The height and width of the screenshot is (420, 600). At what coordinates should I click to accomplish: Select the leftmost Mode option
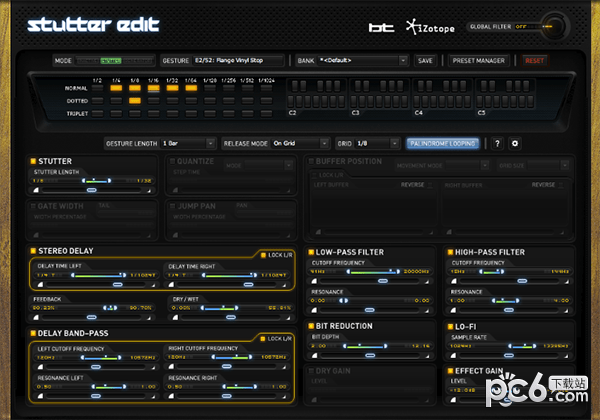click(x=88, y=60)
